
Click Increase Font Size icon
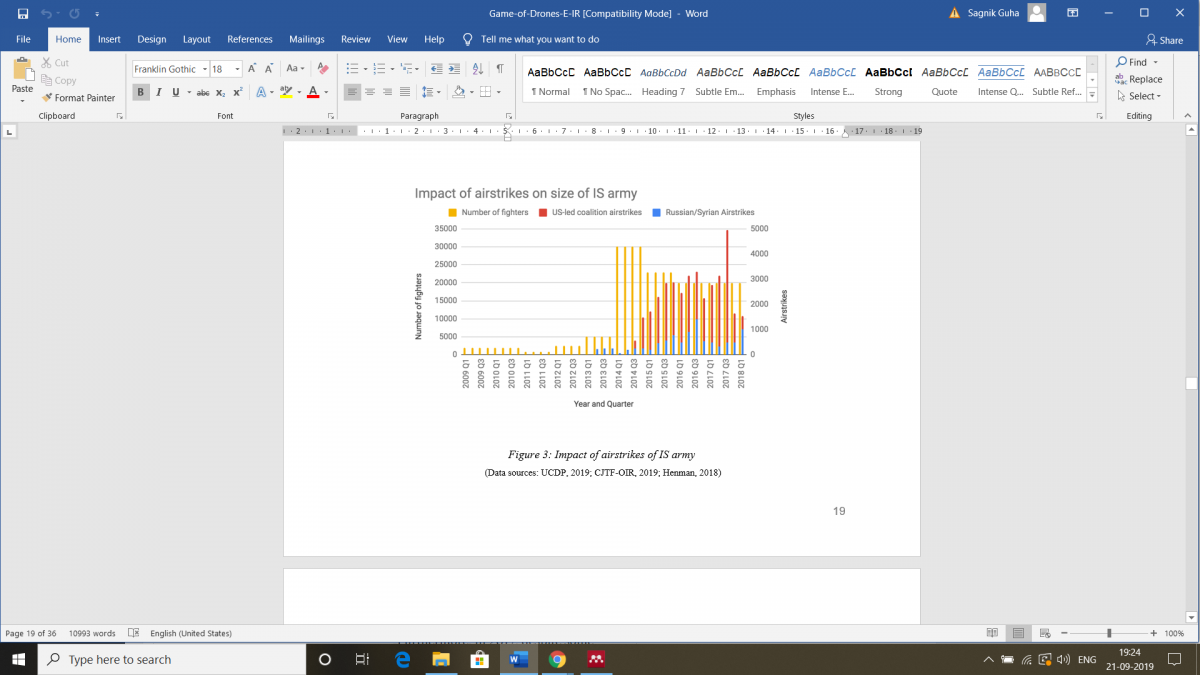click(x=252, y=69)
